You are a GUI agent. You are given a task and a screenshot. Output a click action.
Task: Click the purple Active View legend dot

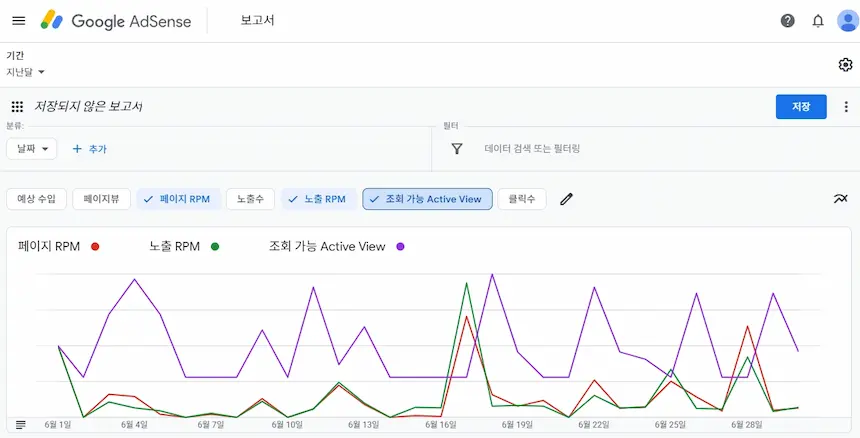click(400, 247)
